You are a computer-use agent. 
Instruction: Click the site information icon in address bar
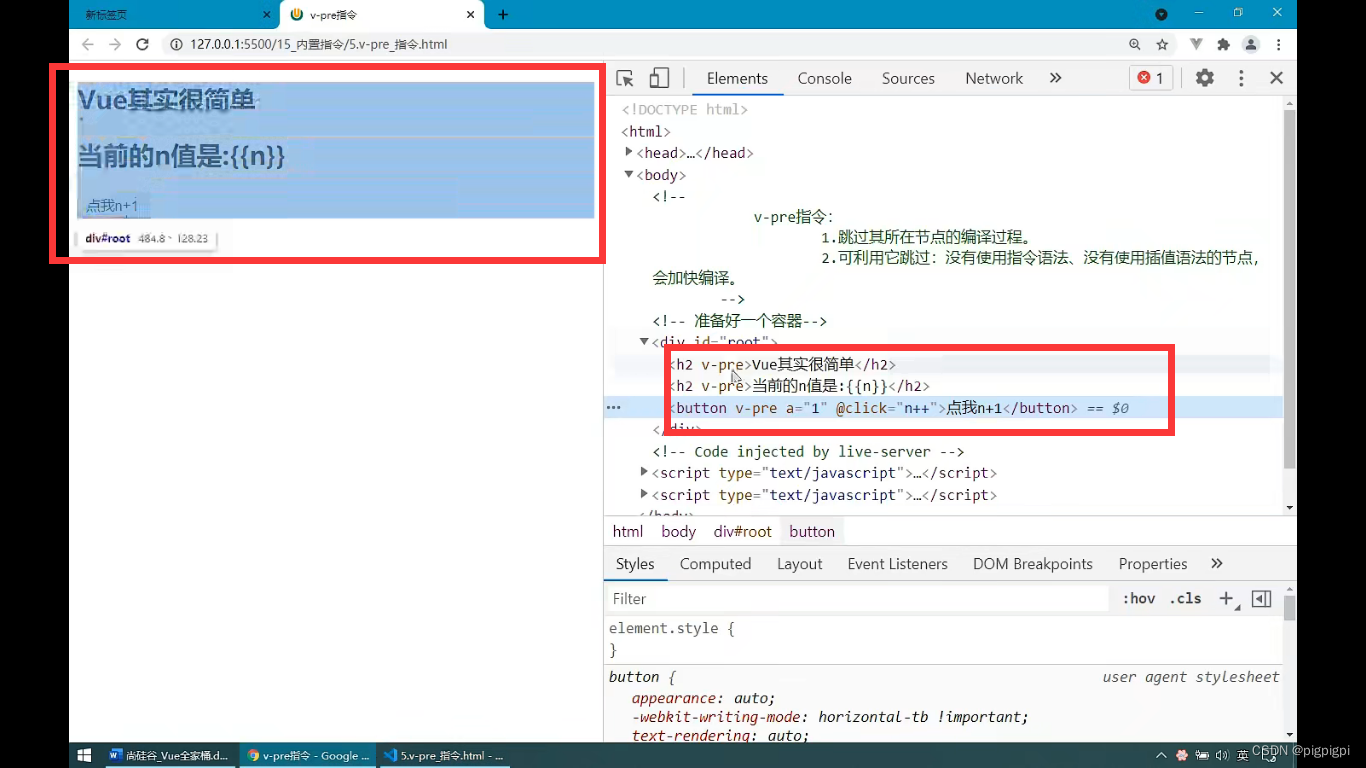(176, 44)
